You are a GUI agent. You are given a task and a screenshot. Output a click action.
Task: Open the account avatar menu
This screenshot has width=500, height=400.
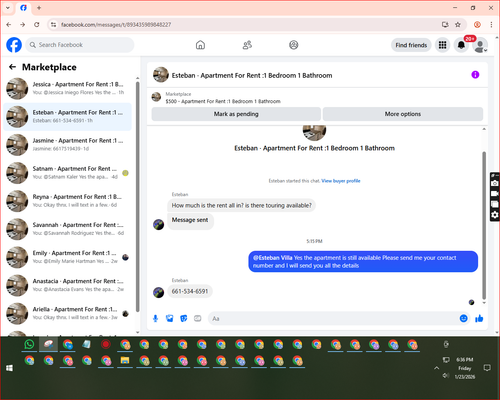(480, 45)
